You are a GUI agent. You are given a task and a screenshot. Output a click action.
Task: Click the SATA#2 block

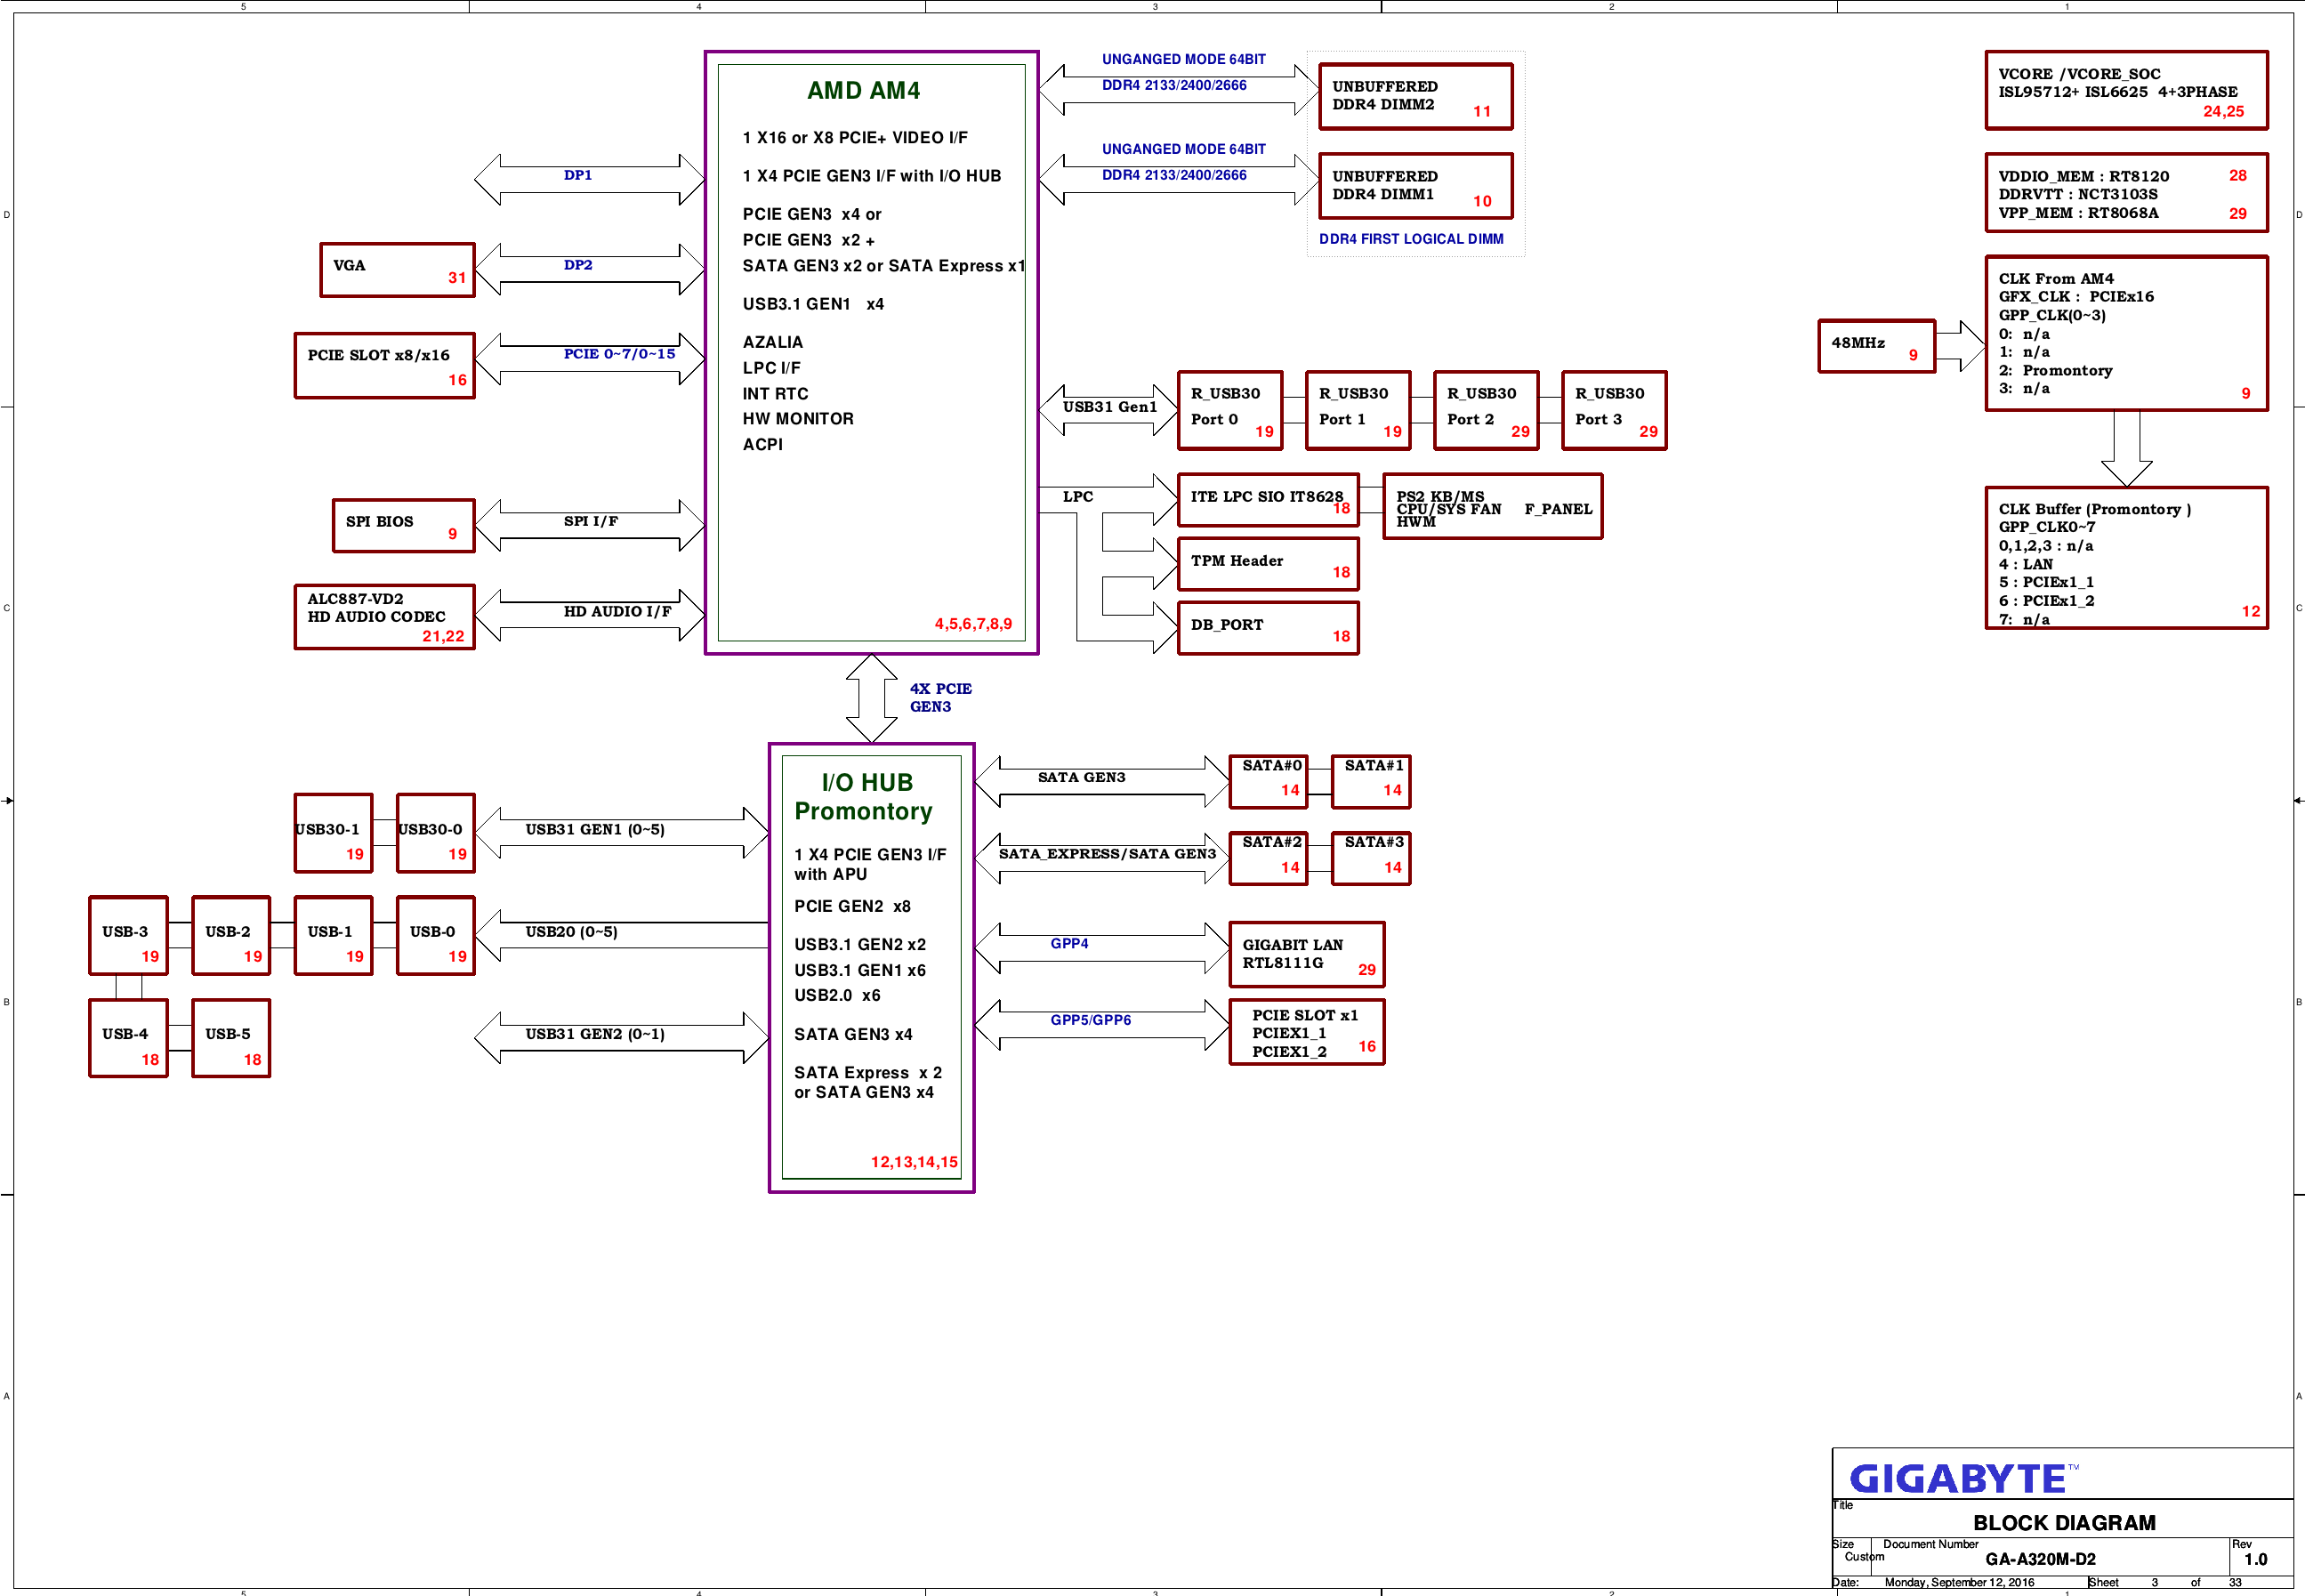(x=1268, y=859)
